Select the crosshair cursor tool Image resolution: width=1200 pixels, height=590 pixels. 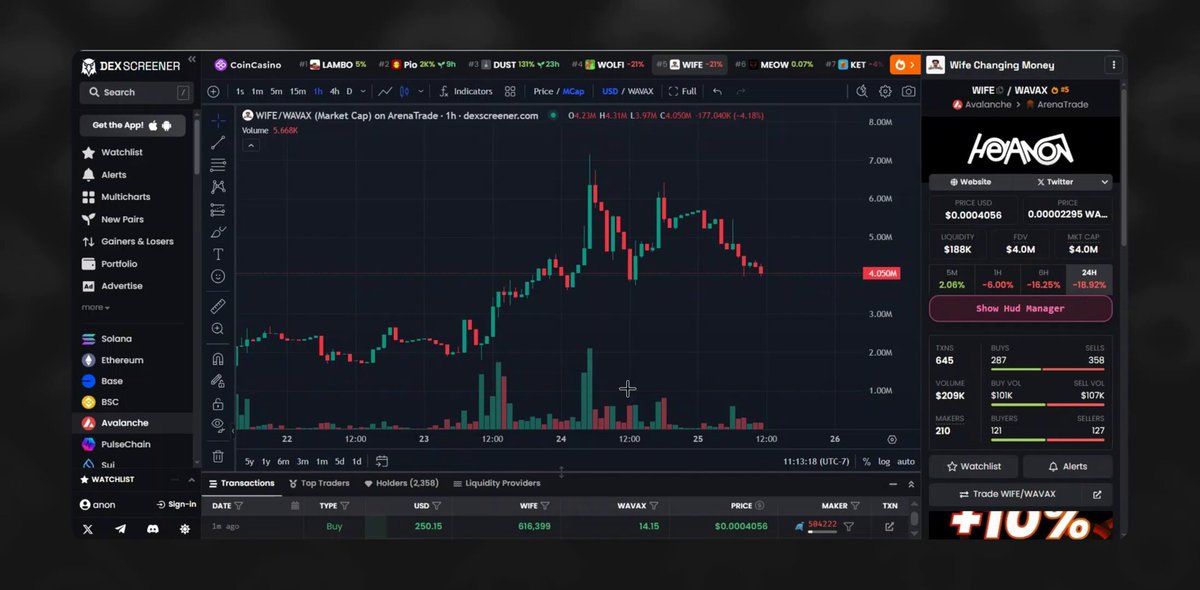[218, 121]
